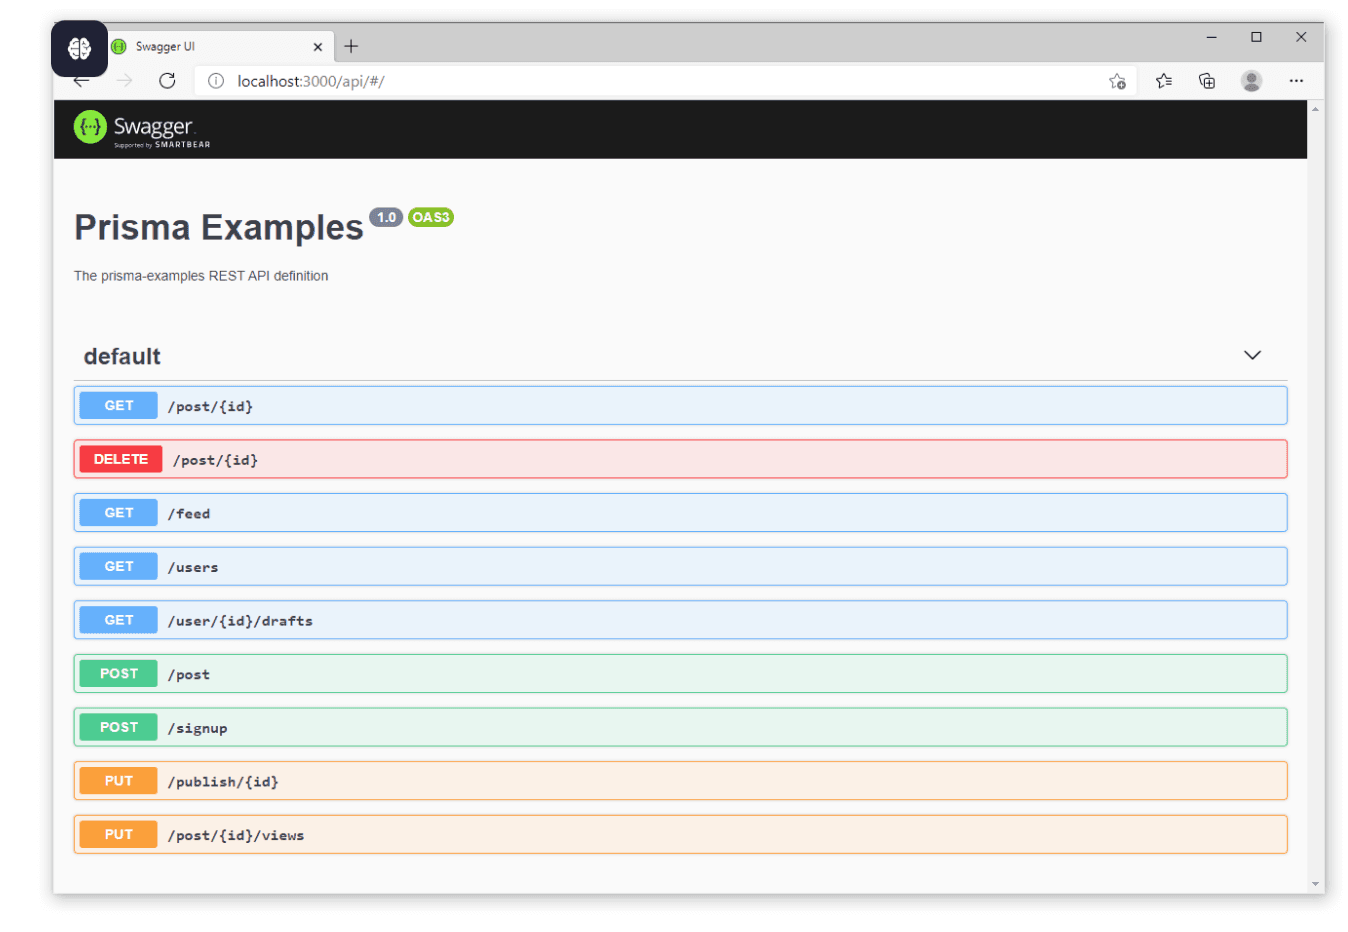1348x932 pixels.
Task: Open the browser profile icon
Action: click(1251, 81)
